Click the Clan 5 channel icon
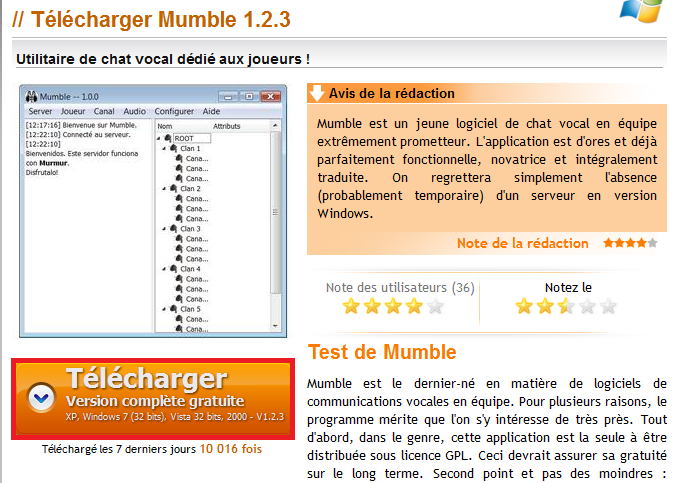The image size is (677, 483). [x=174, y=309]
